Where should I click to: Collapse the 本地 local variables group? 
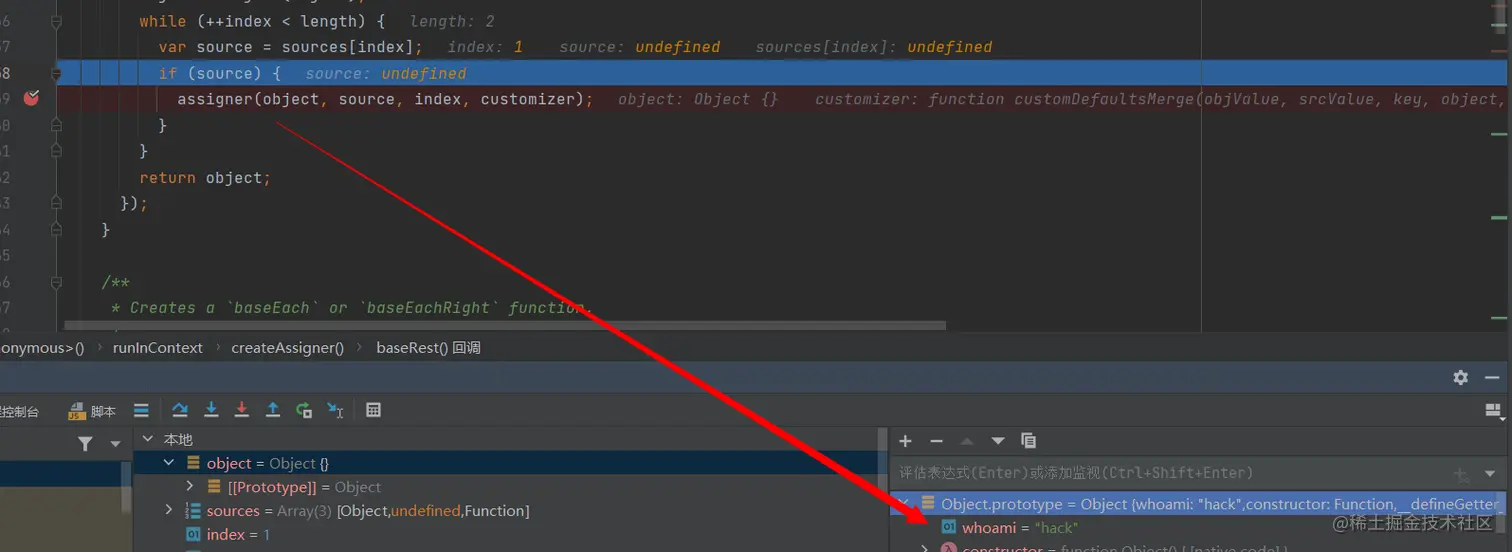coord(148,439)
